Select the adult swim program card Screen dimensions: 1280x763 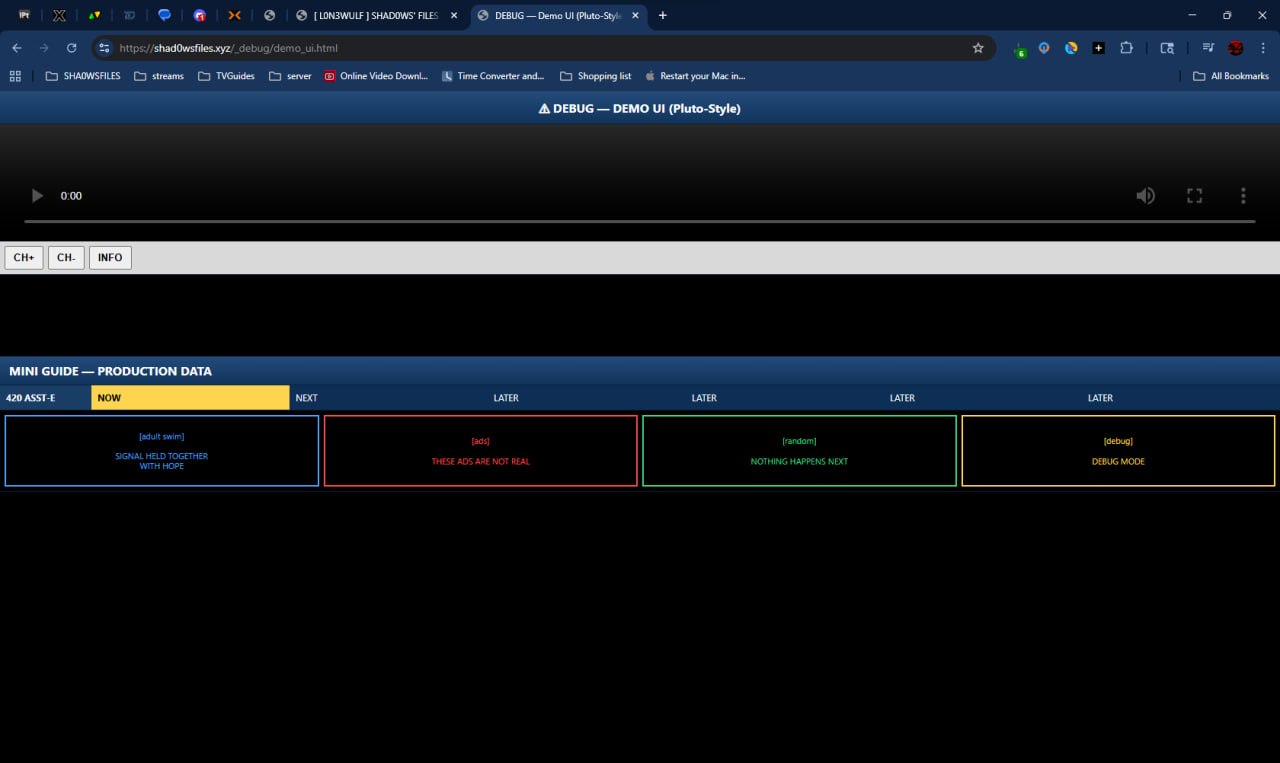pos(162,451)
